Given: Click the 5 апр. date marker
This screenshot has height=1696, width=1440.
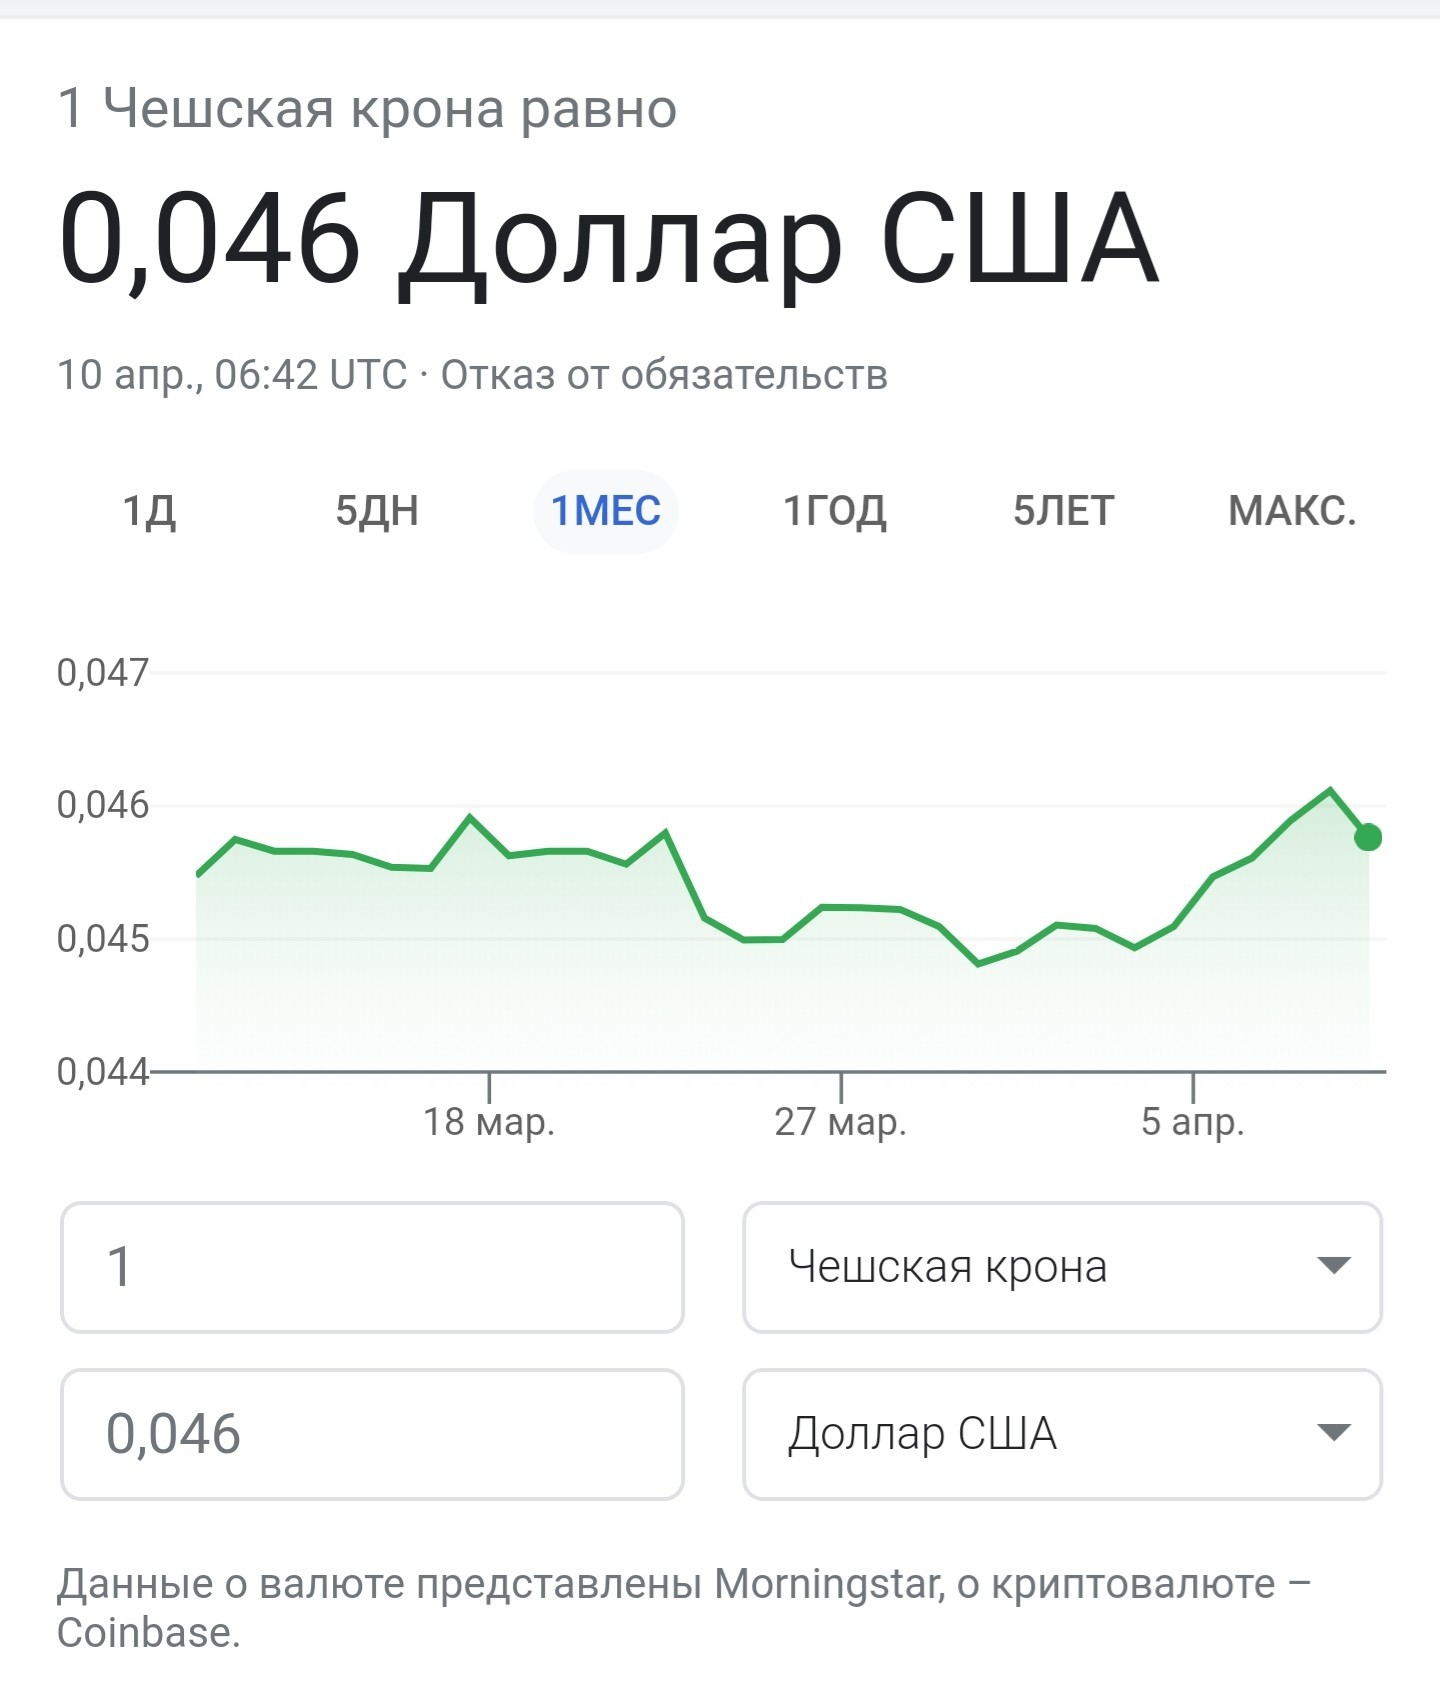Looking at the screenshot, I should coord(1194,1123).
